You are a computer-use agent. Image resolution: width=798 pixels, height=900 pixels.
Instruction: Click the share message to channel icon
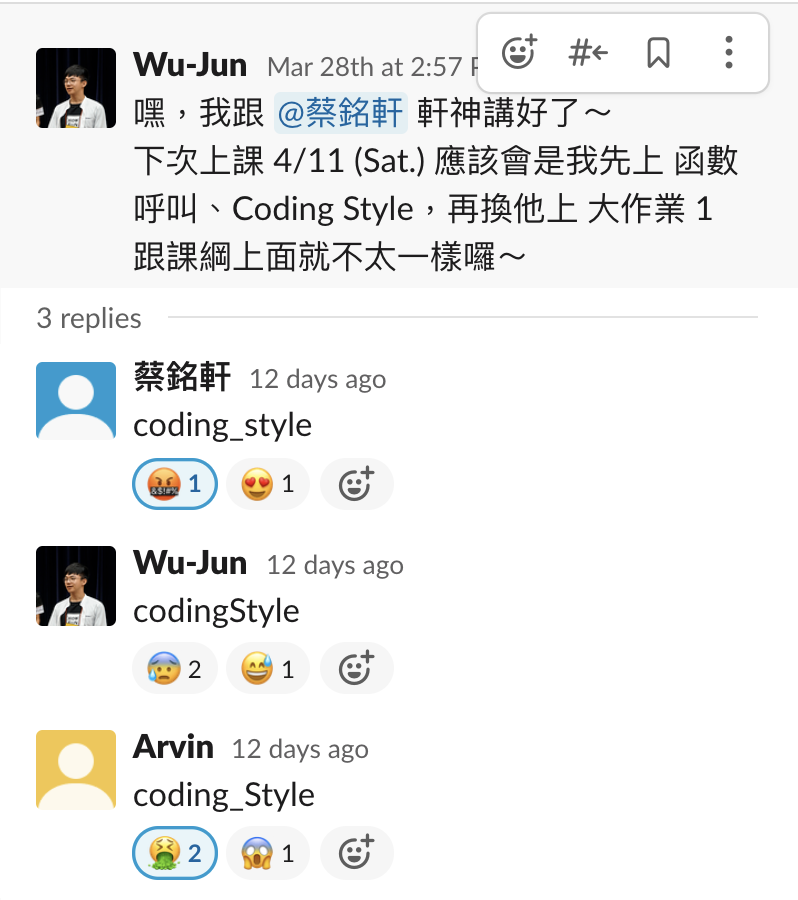(588, 52)
